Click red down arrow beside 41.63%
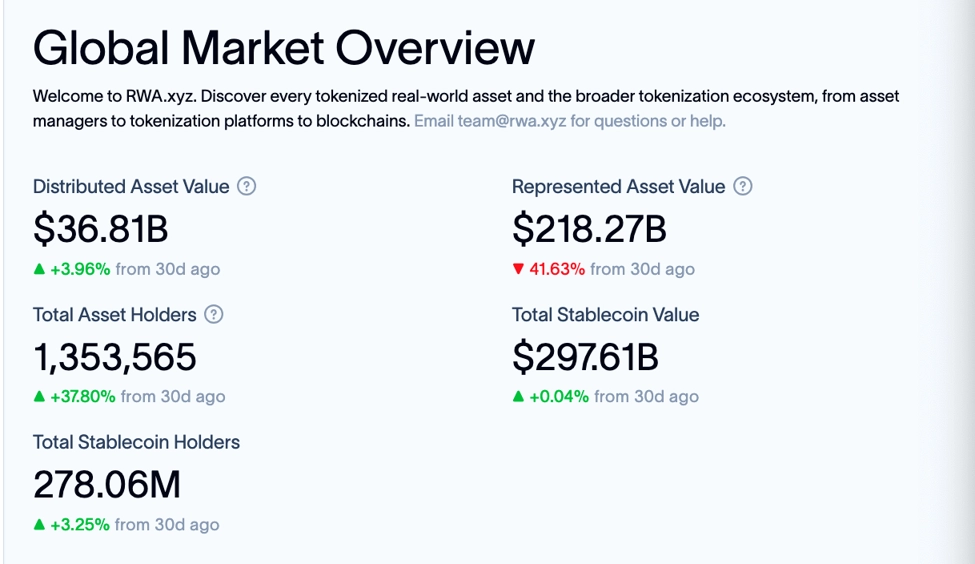The width and height of the screenshot is (975, 564). (518, 269)
